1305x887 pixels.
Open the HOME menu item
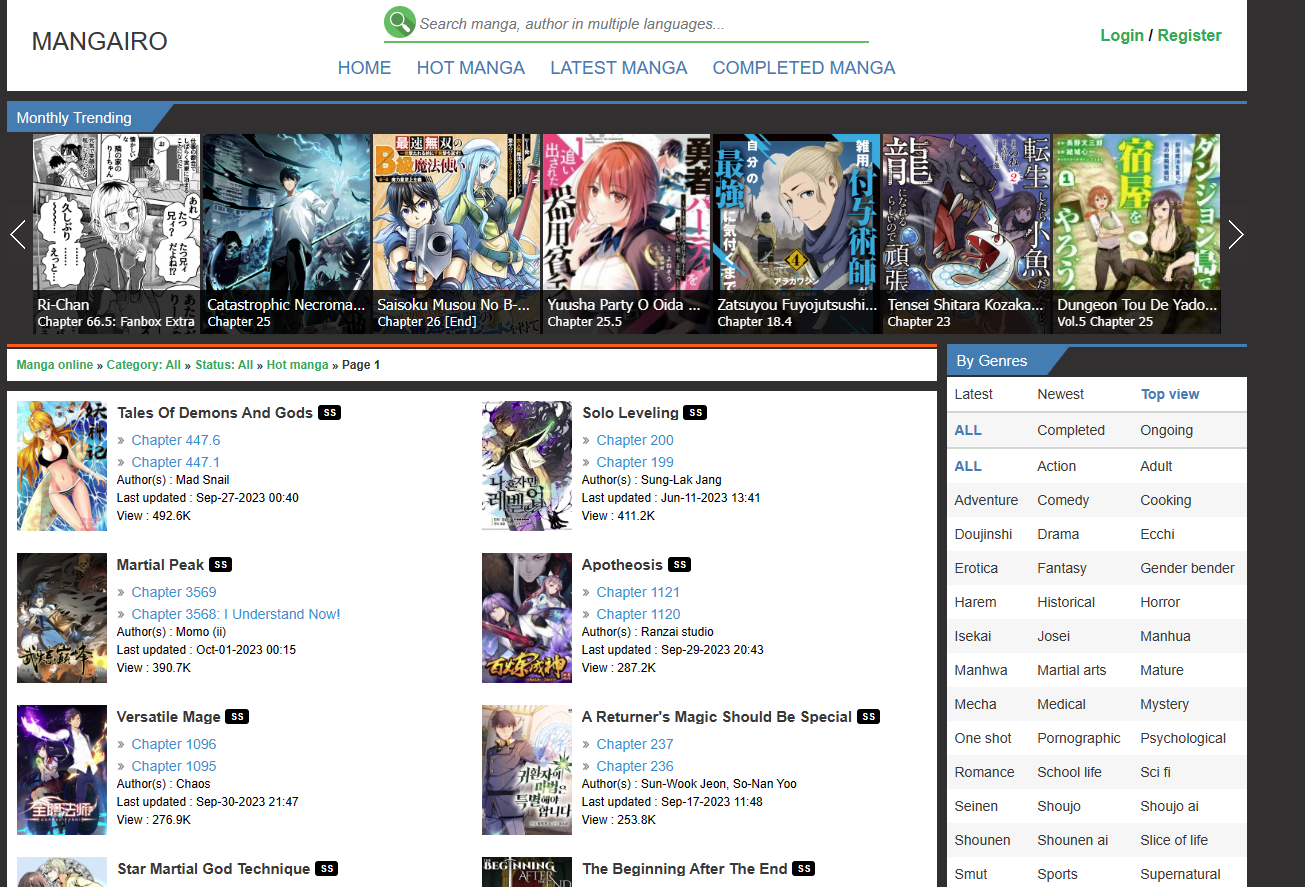(364, 68)
